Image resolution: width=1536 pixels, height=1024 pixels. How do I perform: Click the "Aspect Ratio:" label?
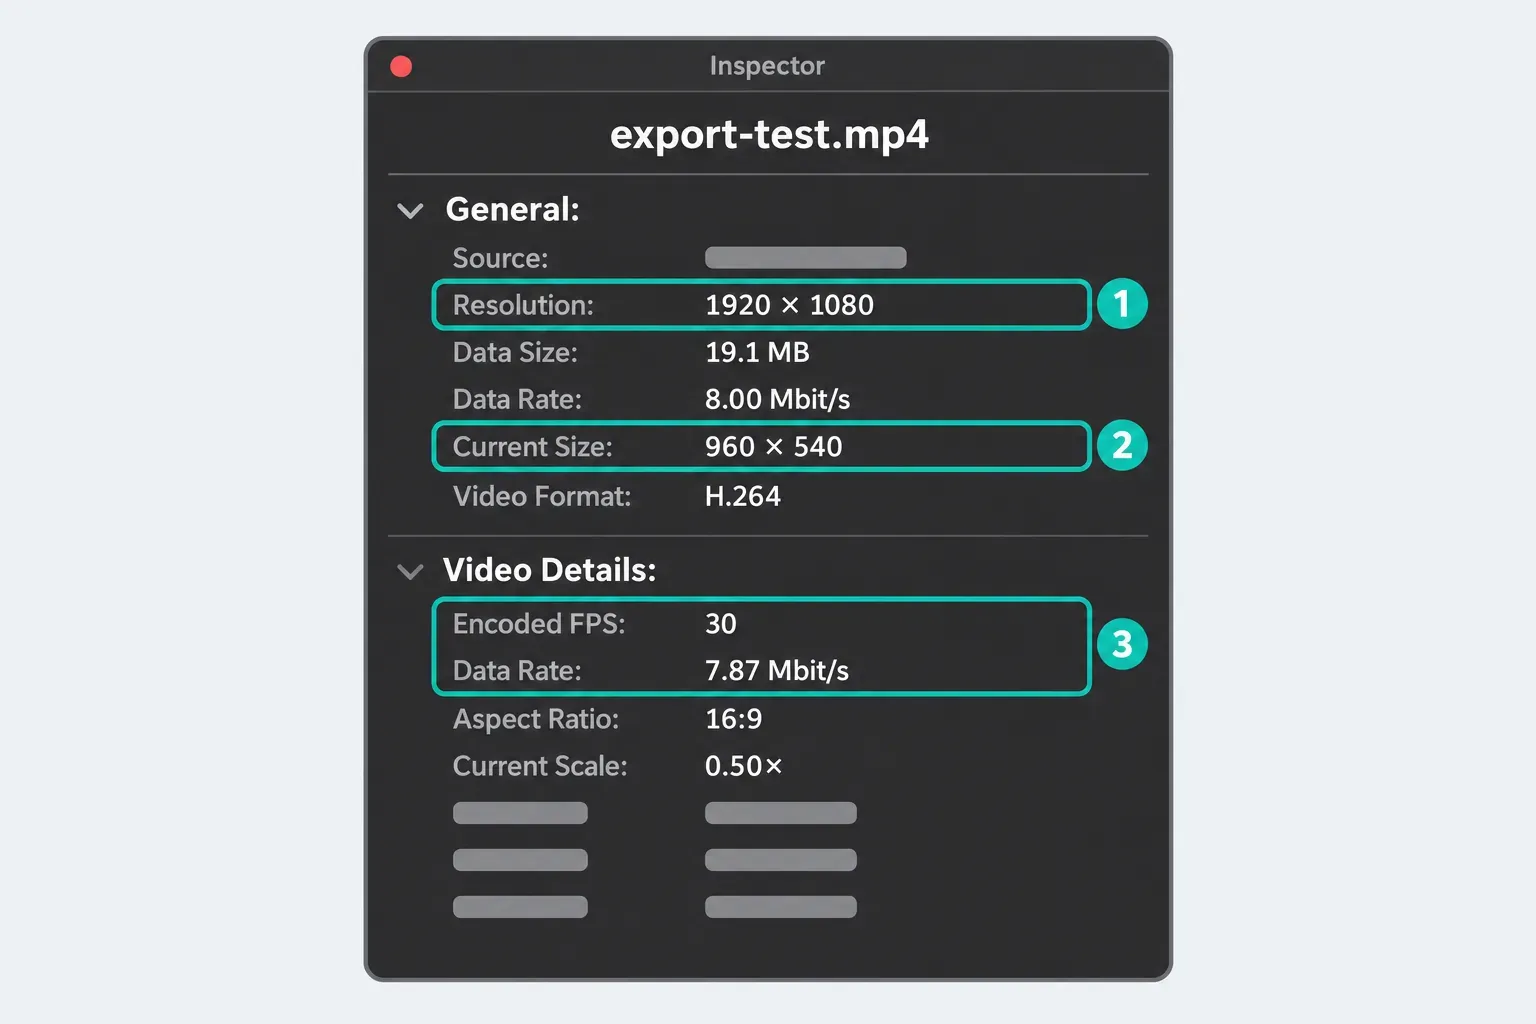pyautogui.click(x=536, y=719)
